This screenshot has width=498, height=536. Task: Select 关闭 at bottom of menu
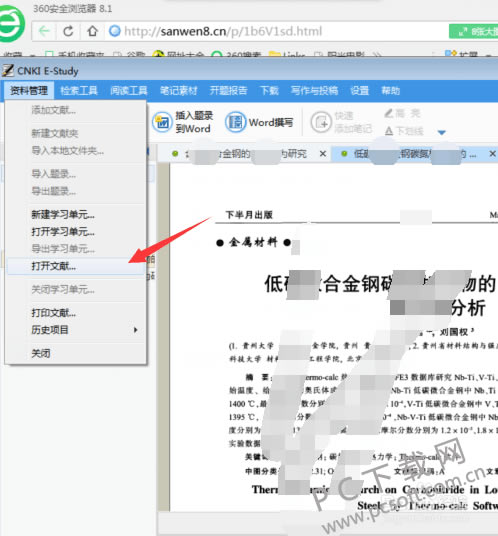[41, 353]
